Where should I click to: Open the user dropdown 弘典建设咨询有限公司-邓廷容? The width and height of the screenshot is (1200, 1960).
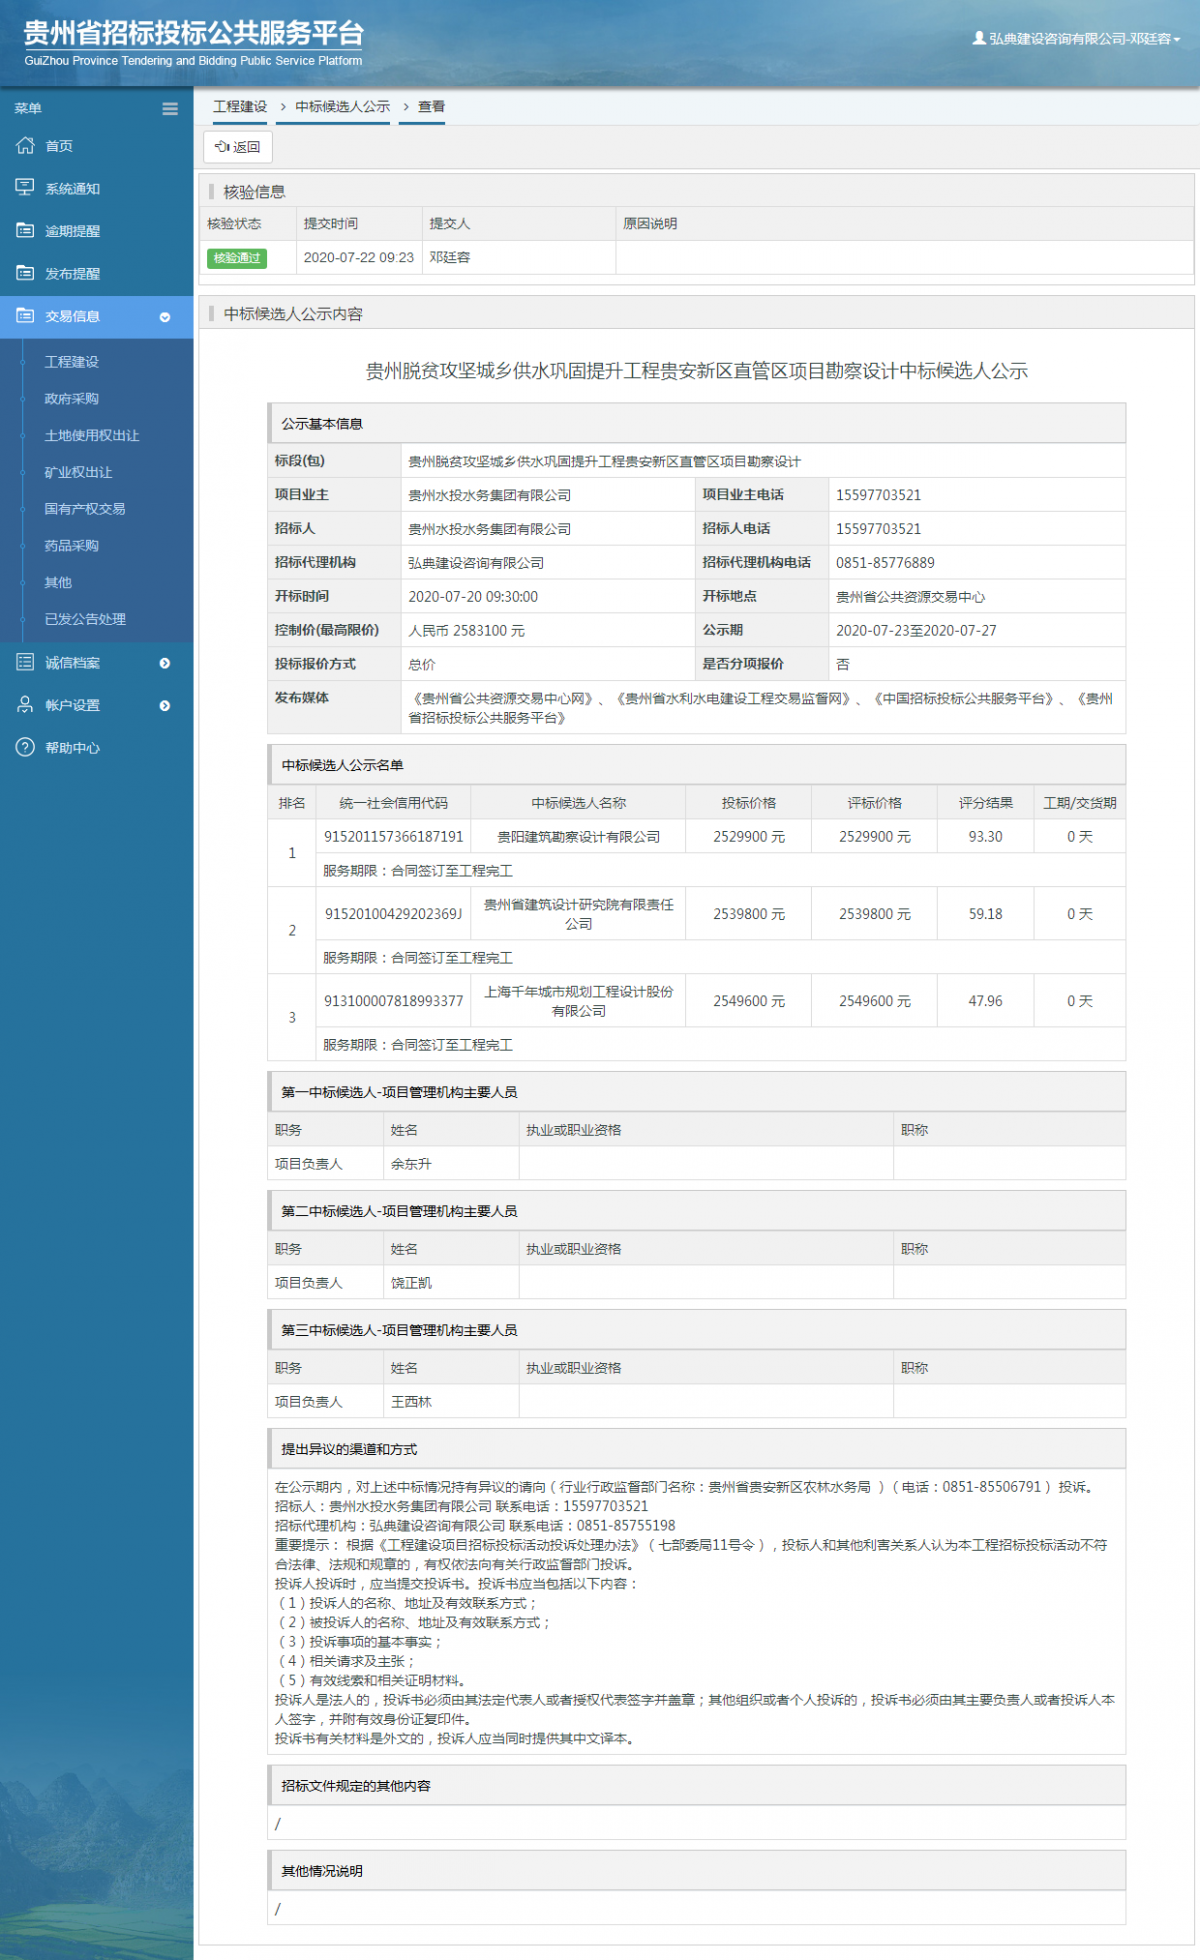pyautogui.click(x=1077, y=39)
